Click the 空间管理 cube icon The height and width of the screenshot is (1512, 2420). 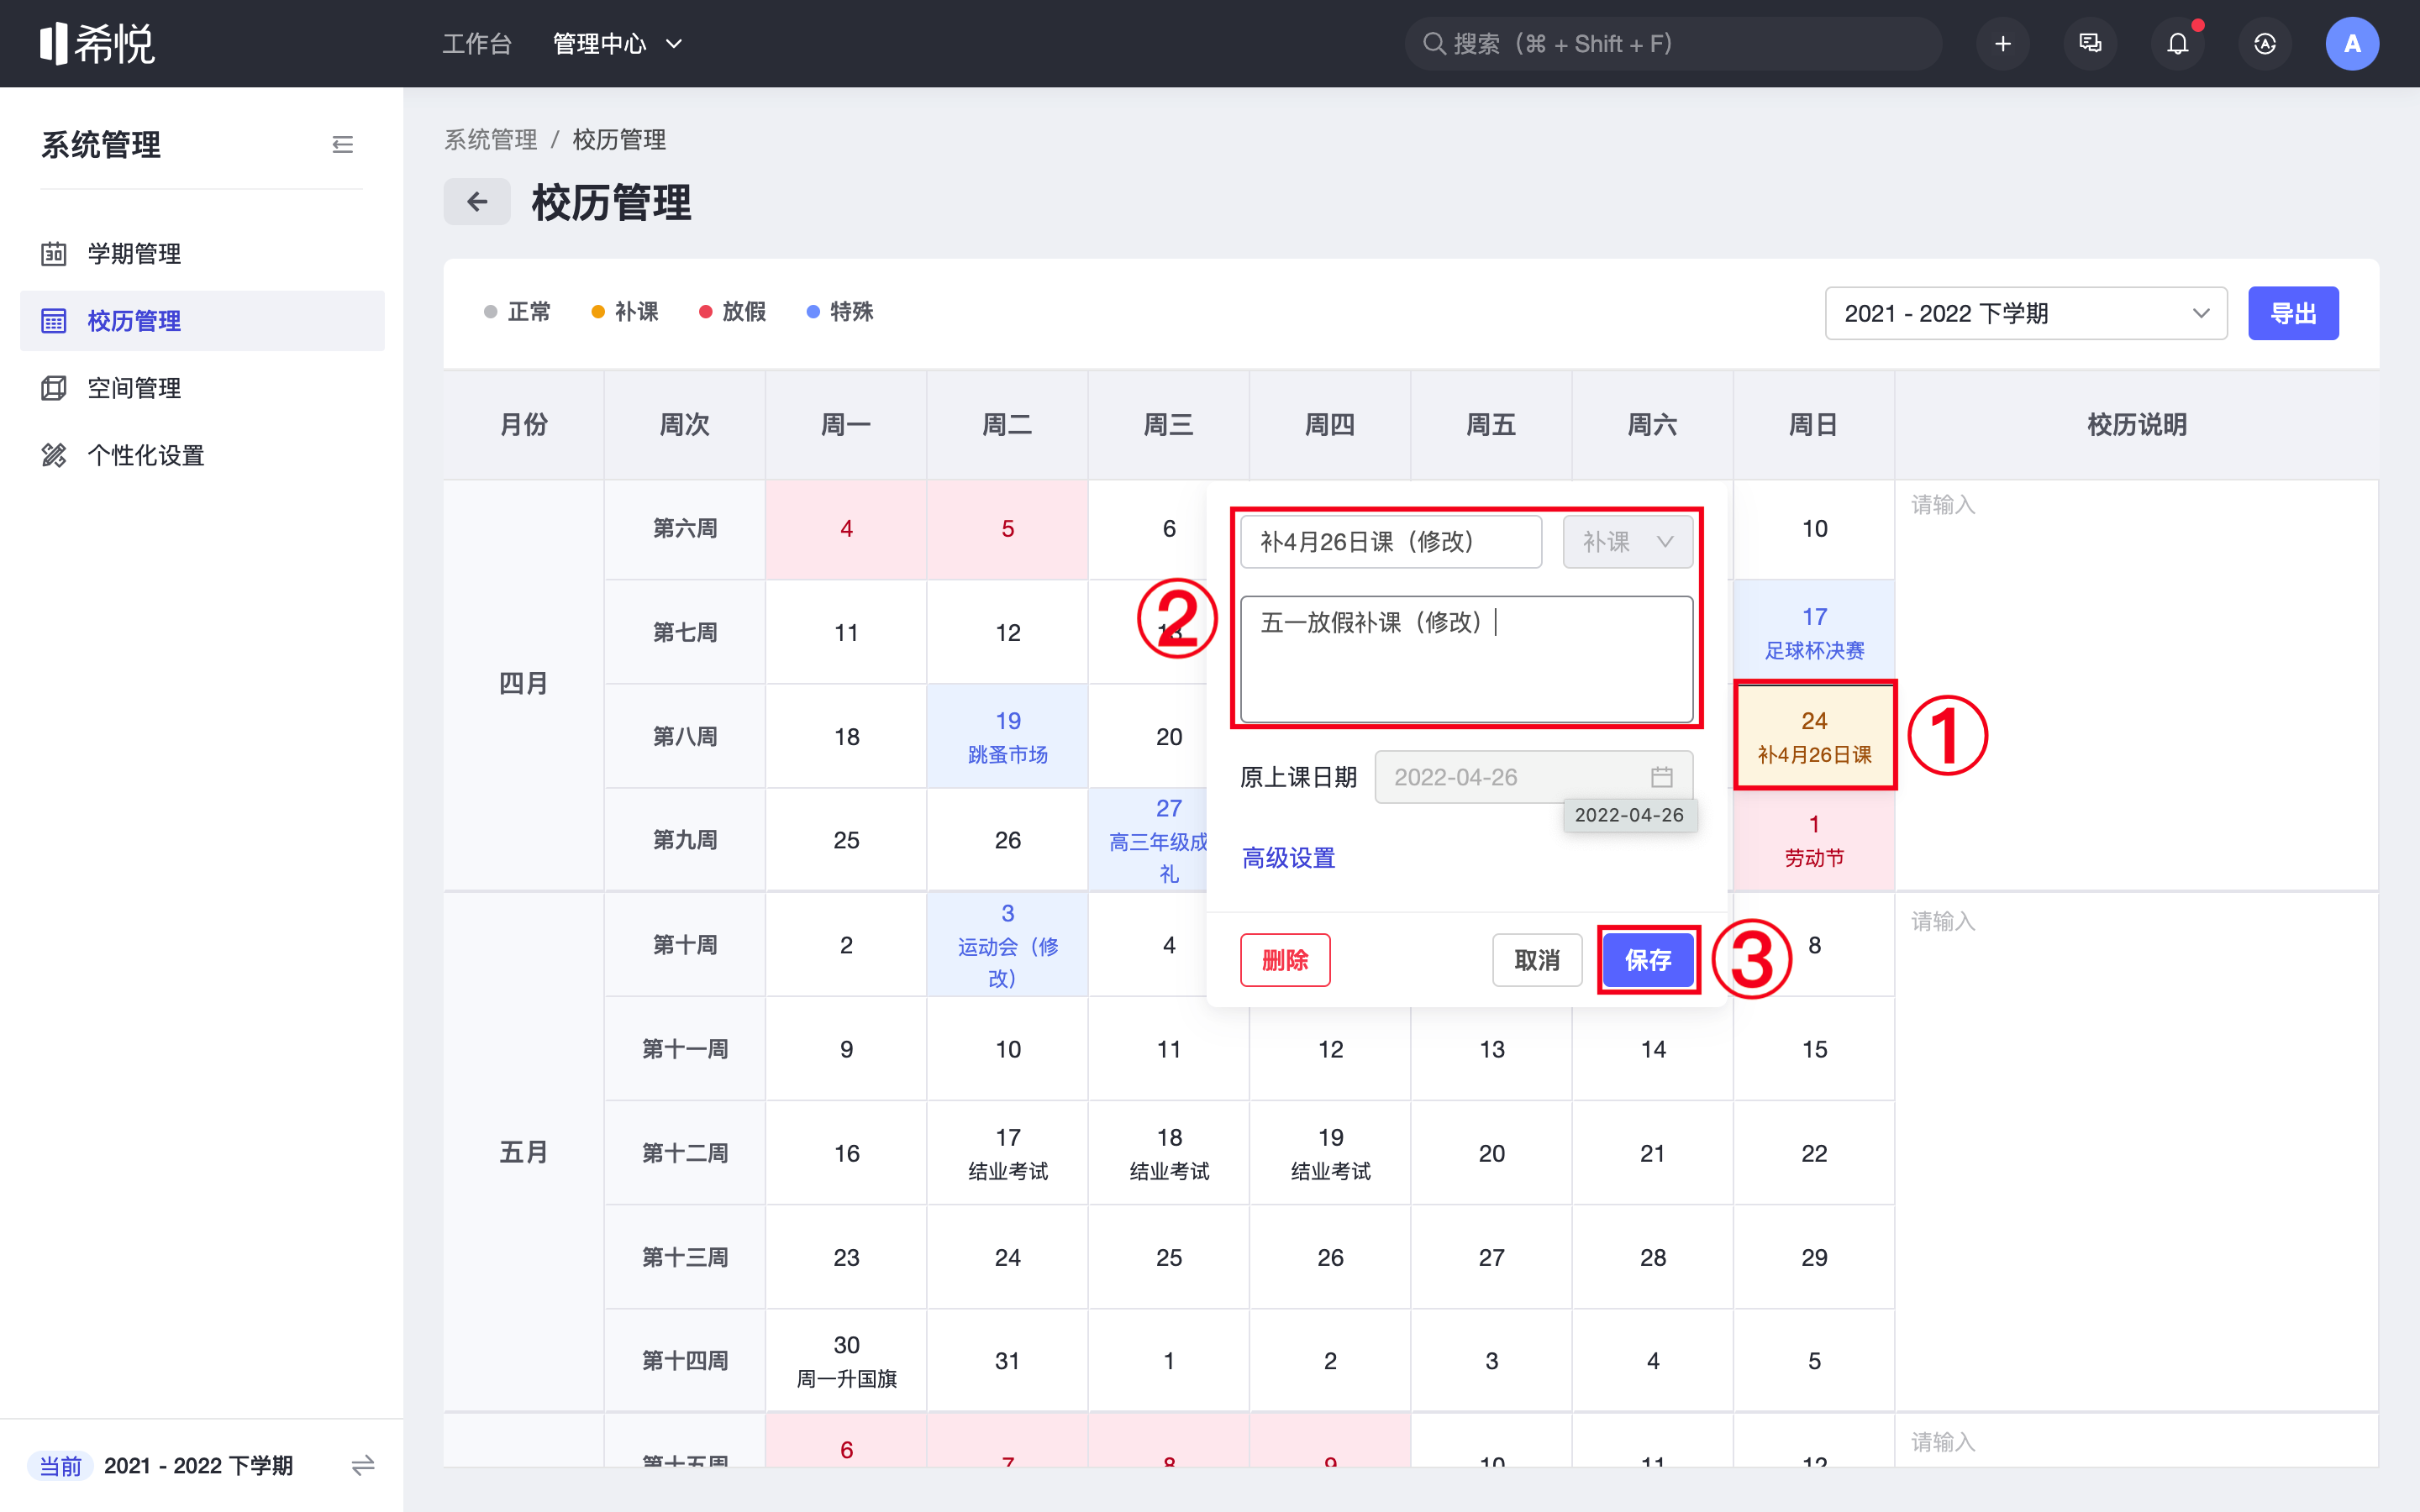(x=54, y=388)
